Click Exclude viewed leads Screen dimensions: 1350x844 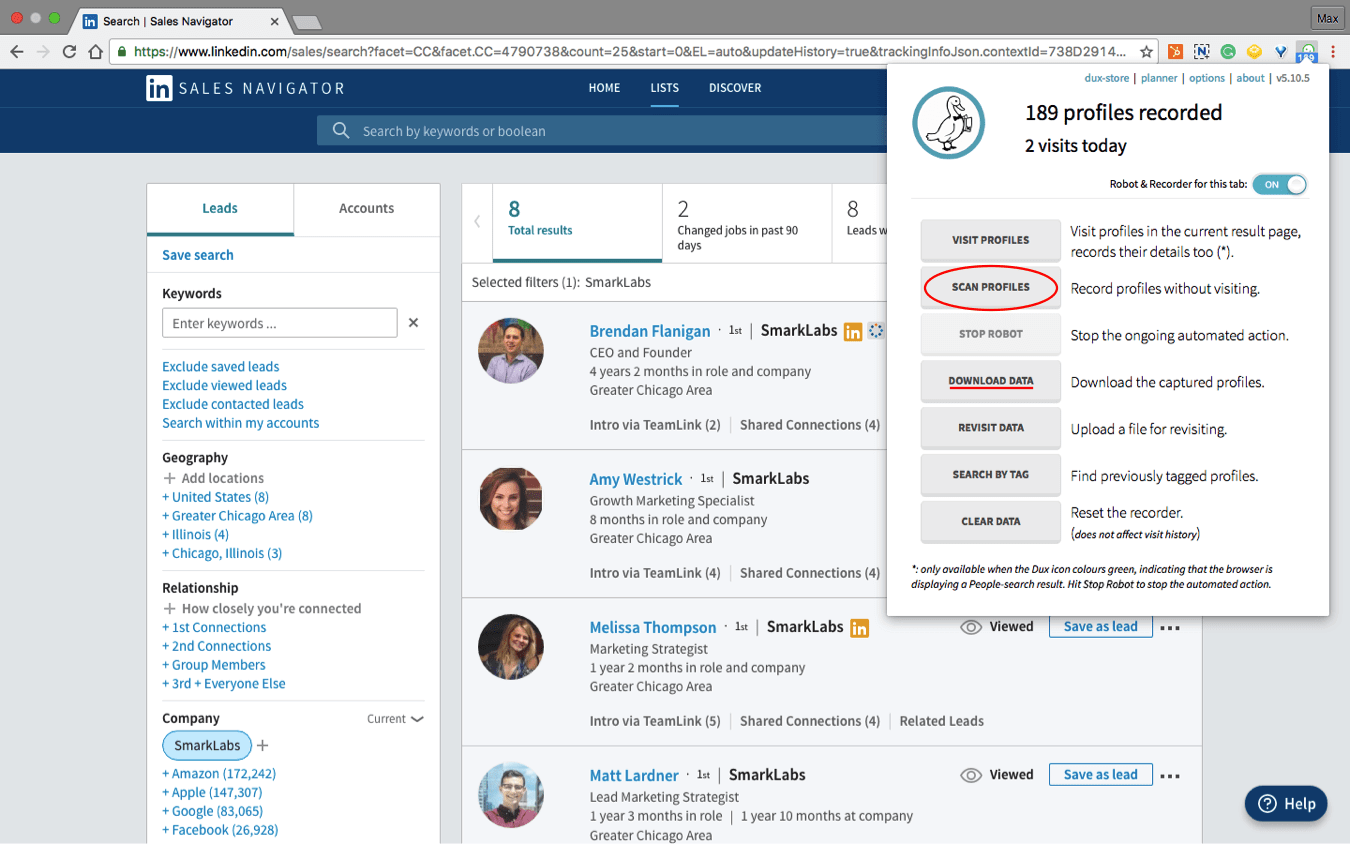coord(225,386)
